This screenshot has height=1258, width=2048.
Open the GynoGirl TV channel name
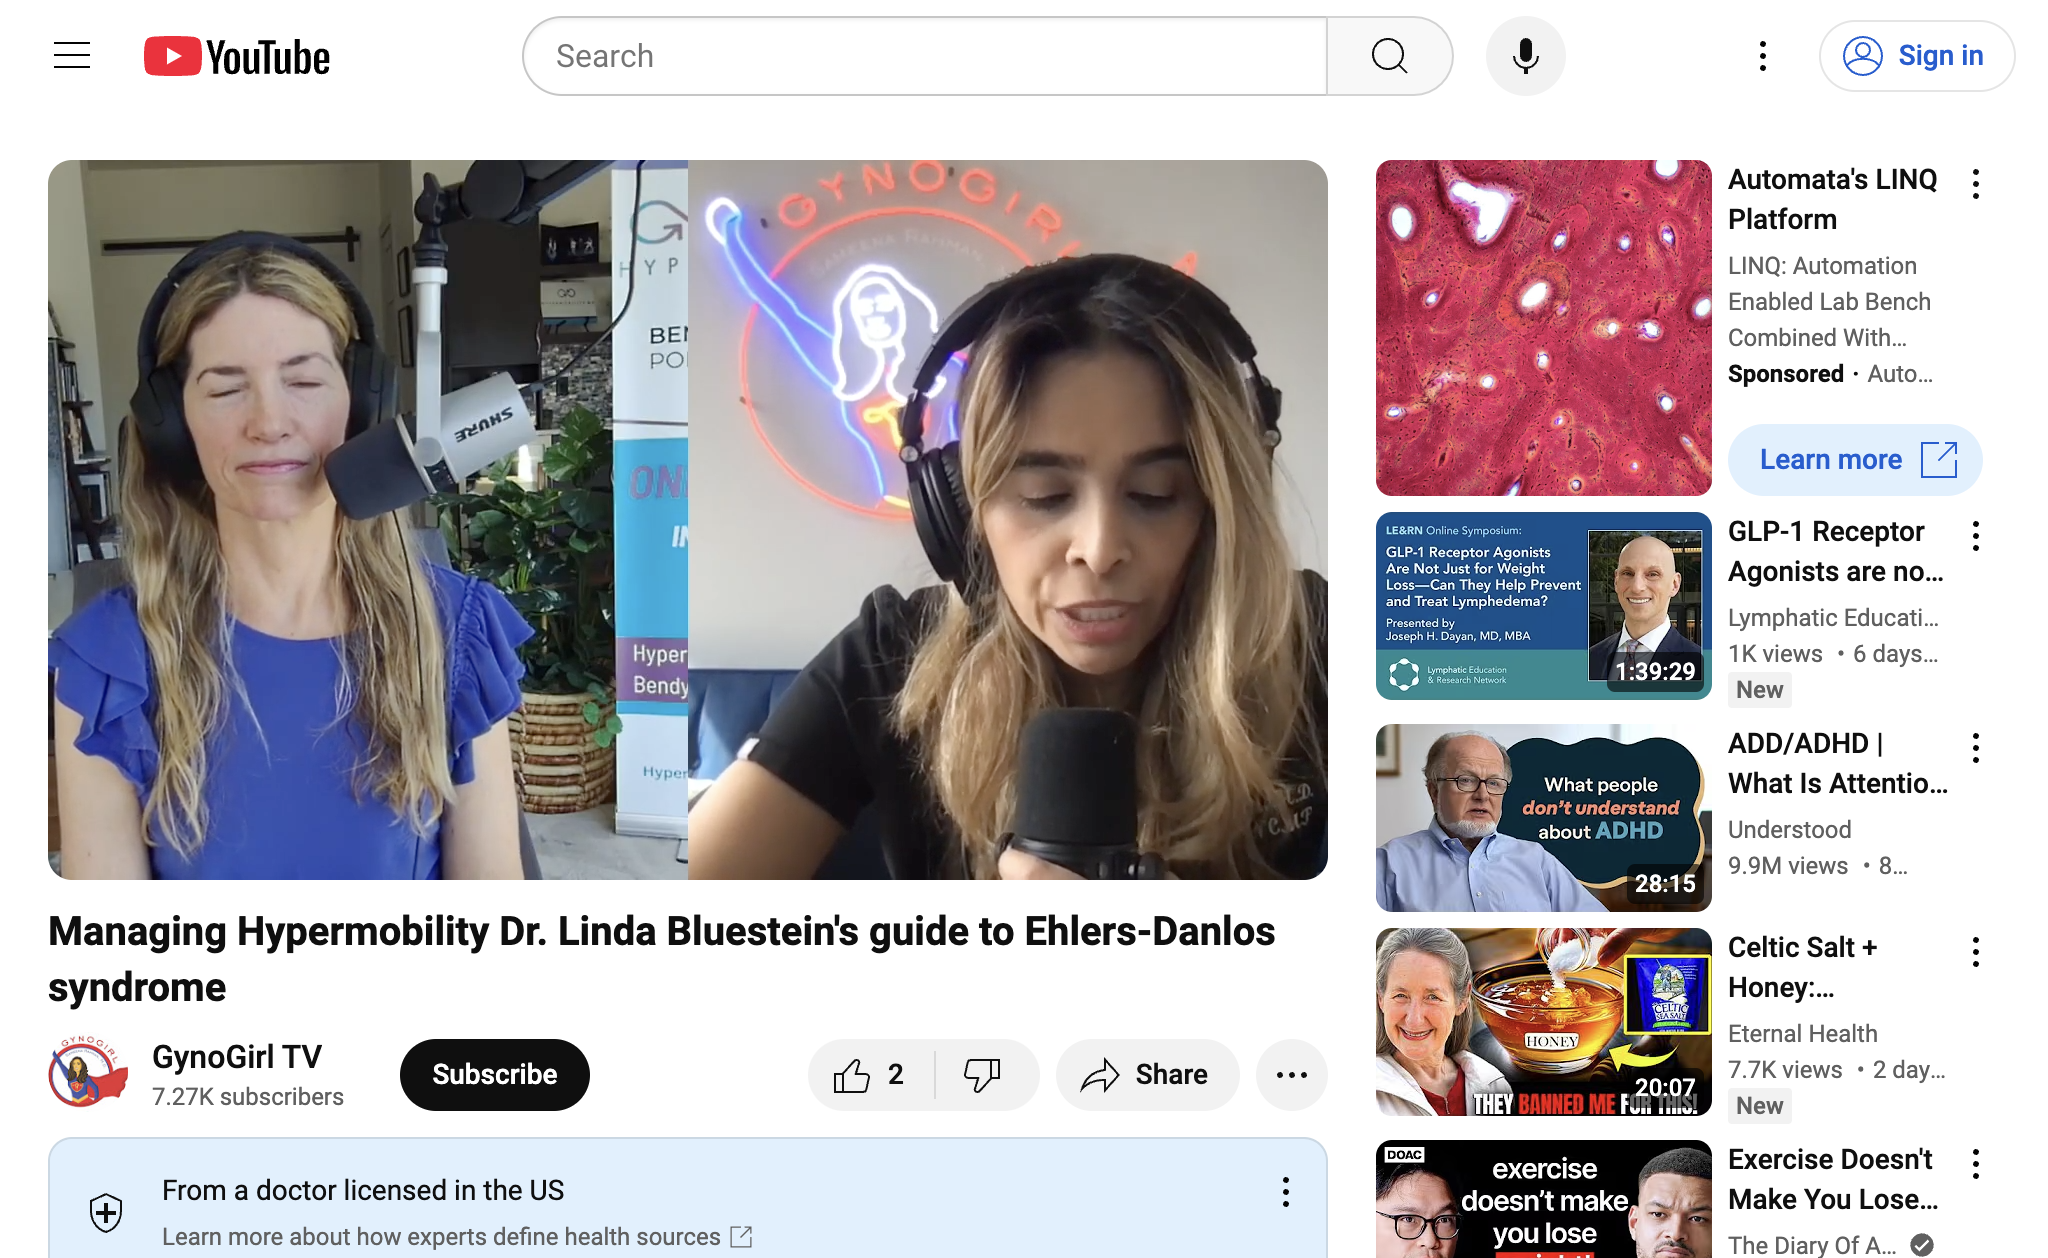237,1056
